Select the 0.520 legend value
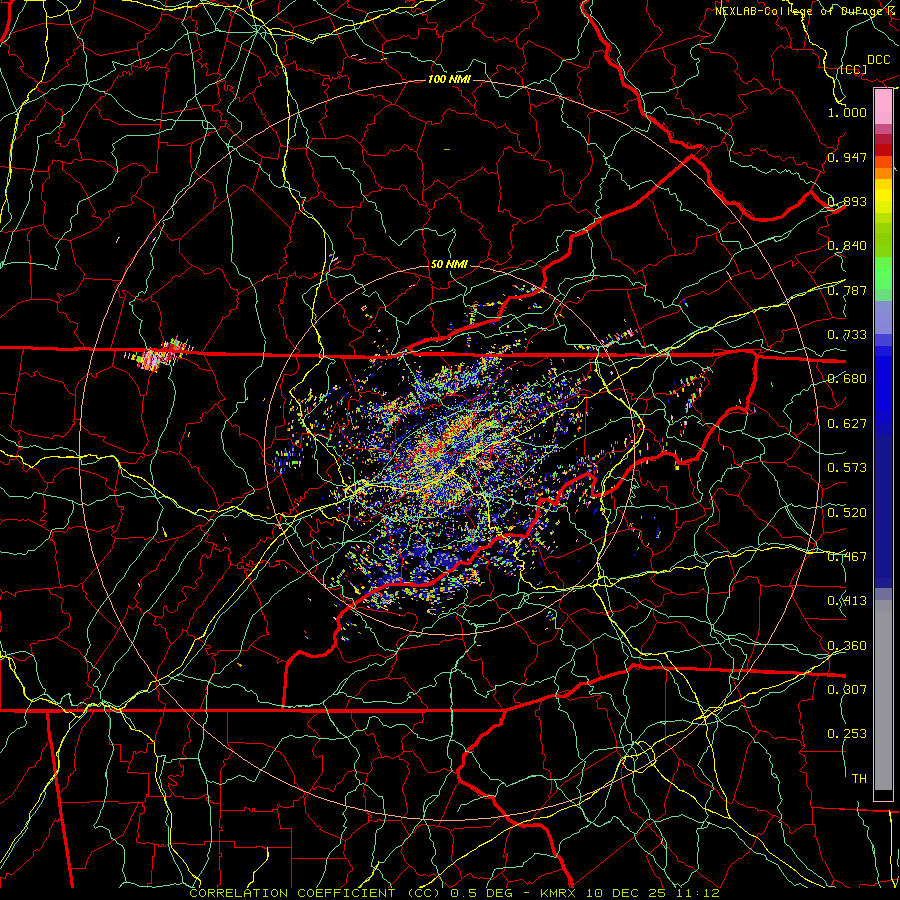The height and width of the screenshot is (900, 900). pyautogui.click(x=847, y=513)
